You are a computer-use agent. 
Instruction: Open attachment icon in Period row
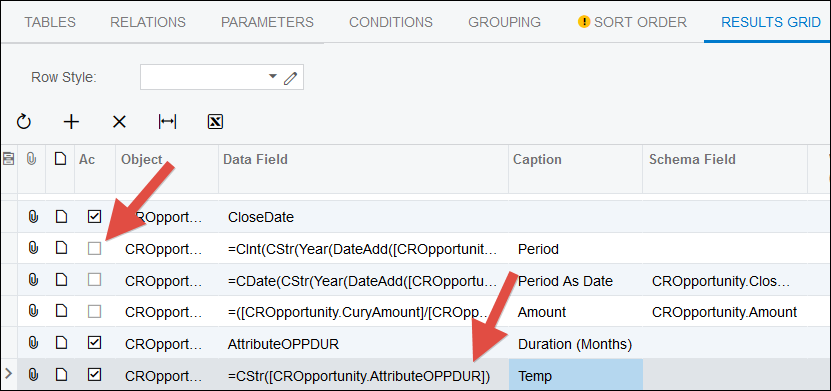(33, 248)
